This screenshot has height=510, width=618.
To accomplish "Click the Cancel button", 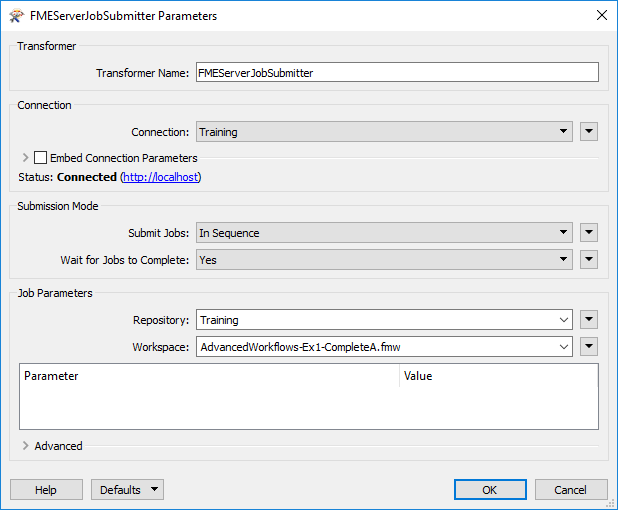I will (x=571, y=490).
